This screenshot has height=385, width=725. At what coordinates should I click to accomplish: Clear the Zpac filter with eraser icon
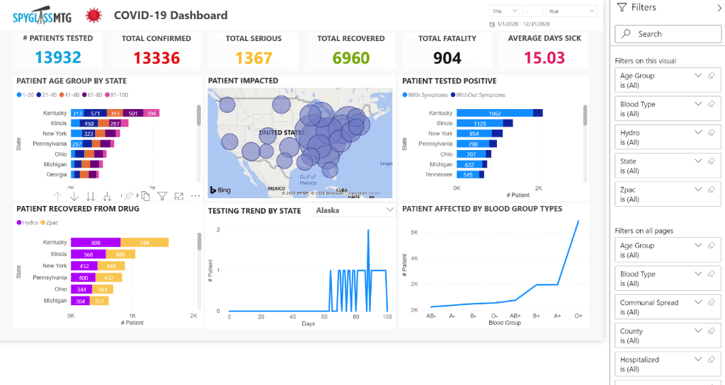(x=712, y=189)
